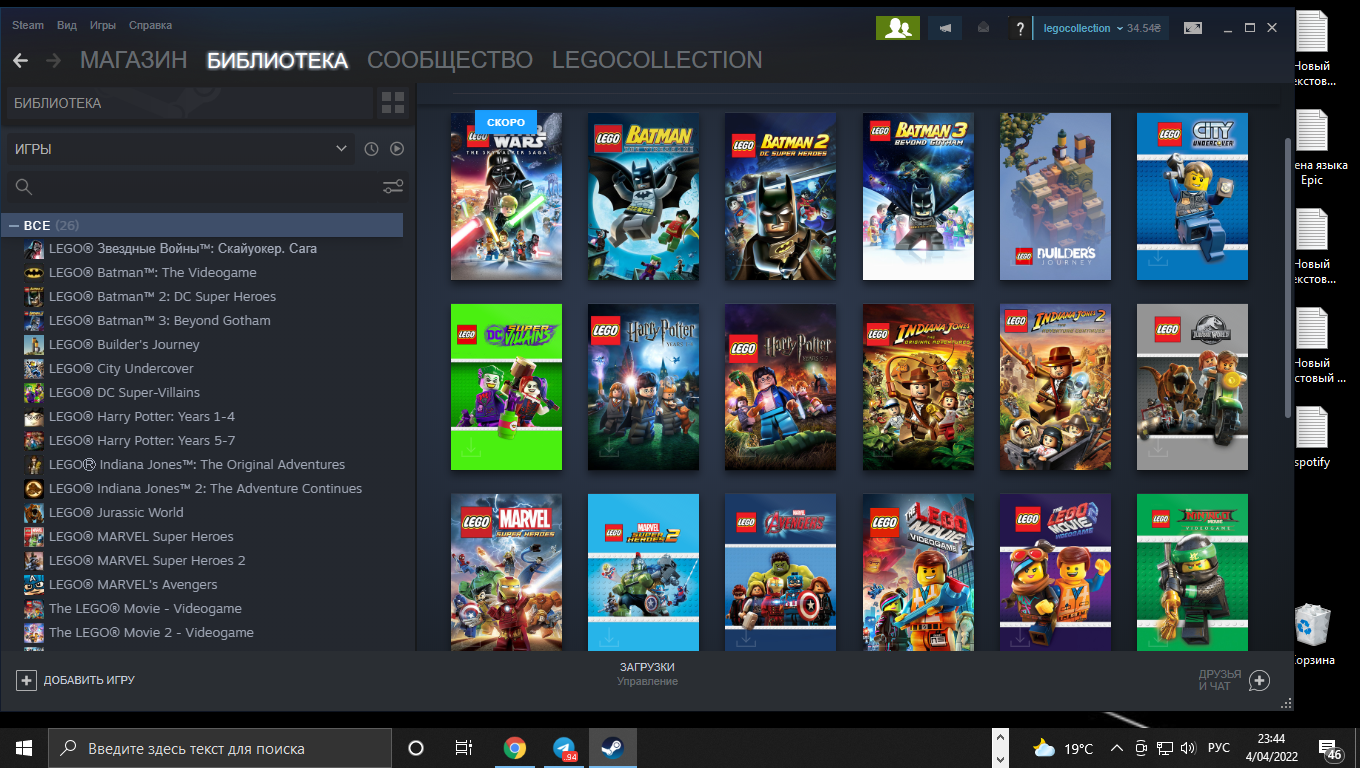This screenshot has height=768, width=1360.
Task: Click the Windows taskbar search box
Action: [220, 748]
